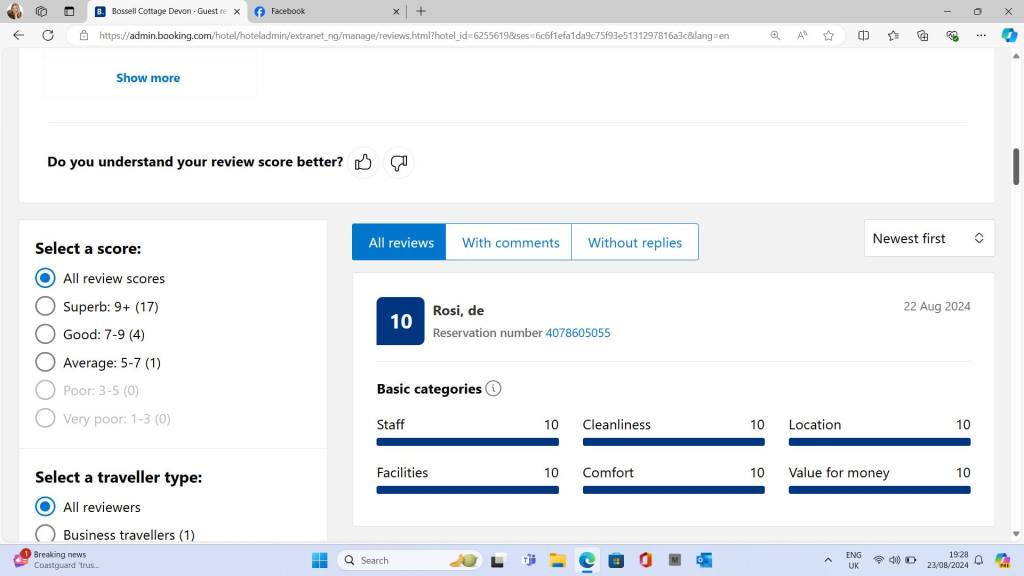
Task: Open the zoom magnifier icon in address bar
Action: [775, 35]
